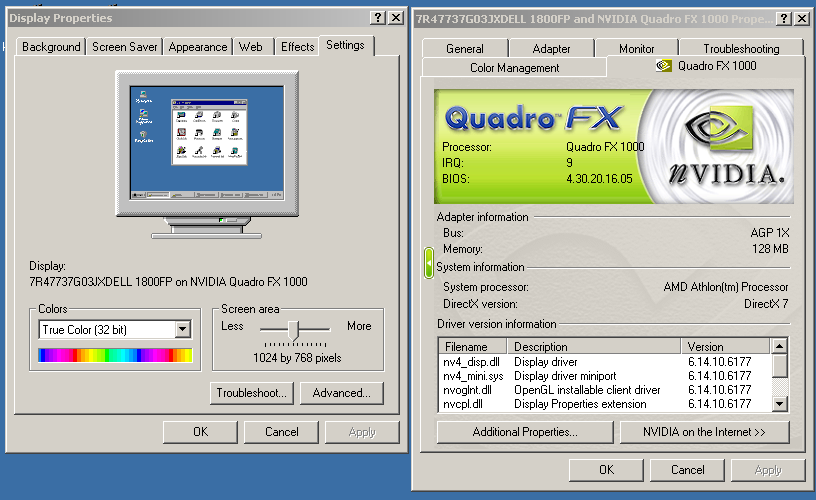Screen dimensions: 816x500
Task: Click the NVIDIA logo in the Quadro FX banner
Action: [x=726, y=146]
